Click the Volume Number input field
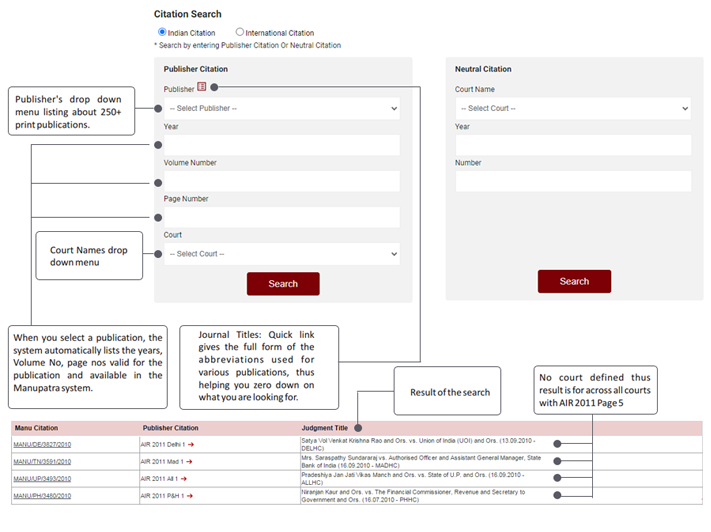 [x=282, y=181]
